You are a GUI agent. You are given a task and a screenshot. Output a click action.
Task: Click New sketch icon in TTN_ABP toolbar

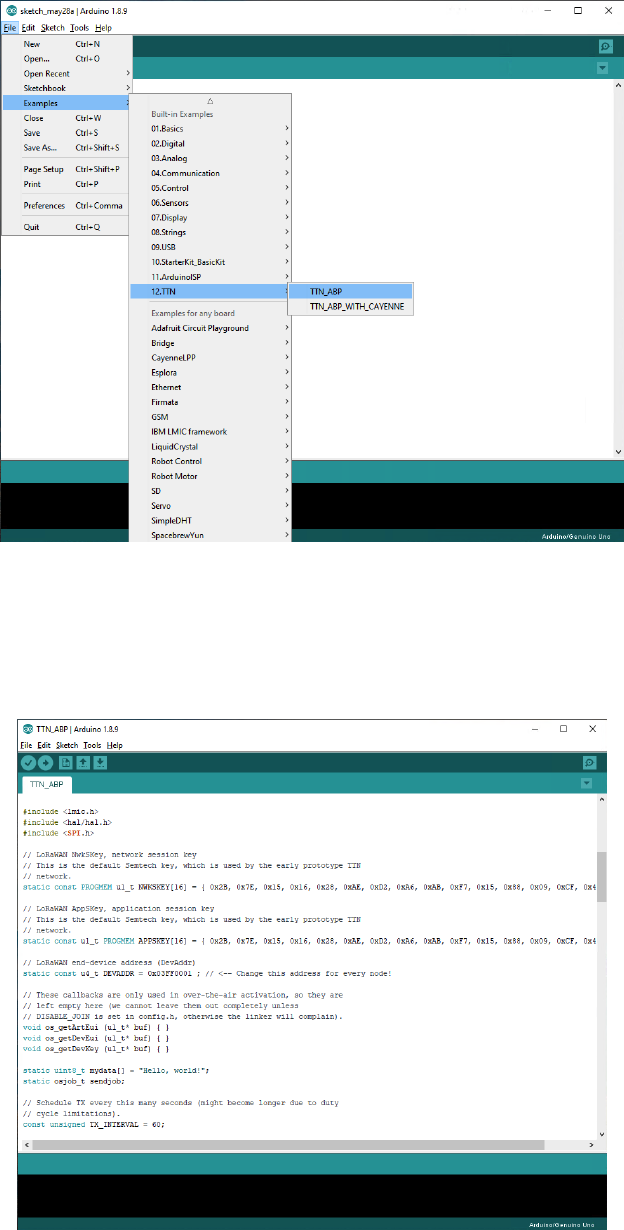[65, 762]
